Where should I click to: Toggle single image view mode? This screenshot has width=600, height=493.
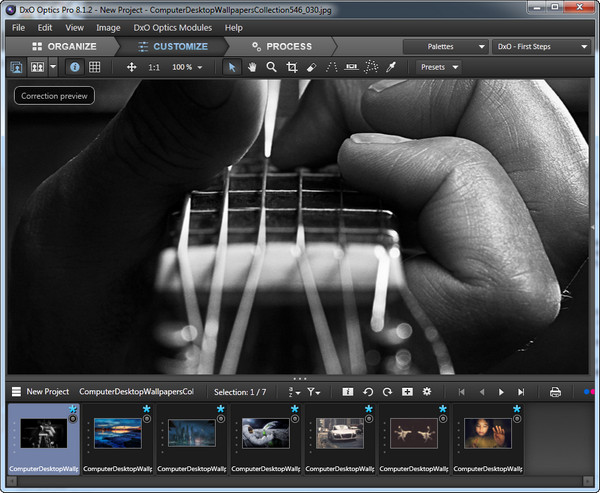click(18, 67)
